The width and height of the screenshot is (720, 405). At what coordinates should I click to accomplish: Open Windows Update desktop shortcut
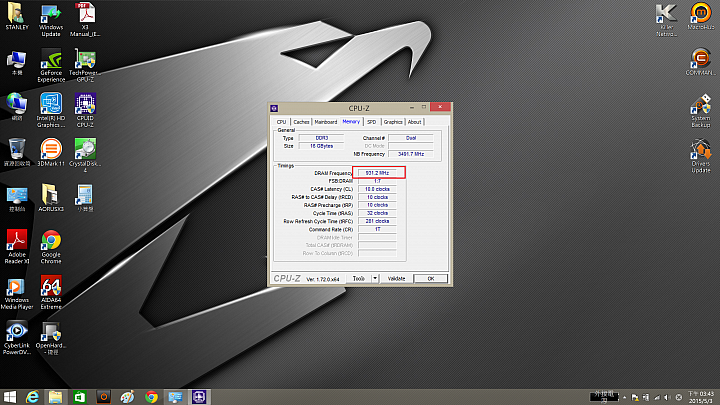[x=51, y=20]
